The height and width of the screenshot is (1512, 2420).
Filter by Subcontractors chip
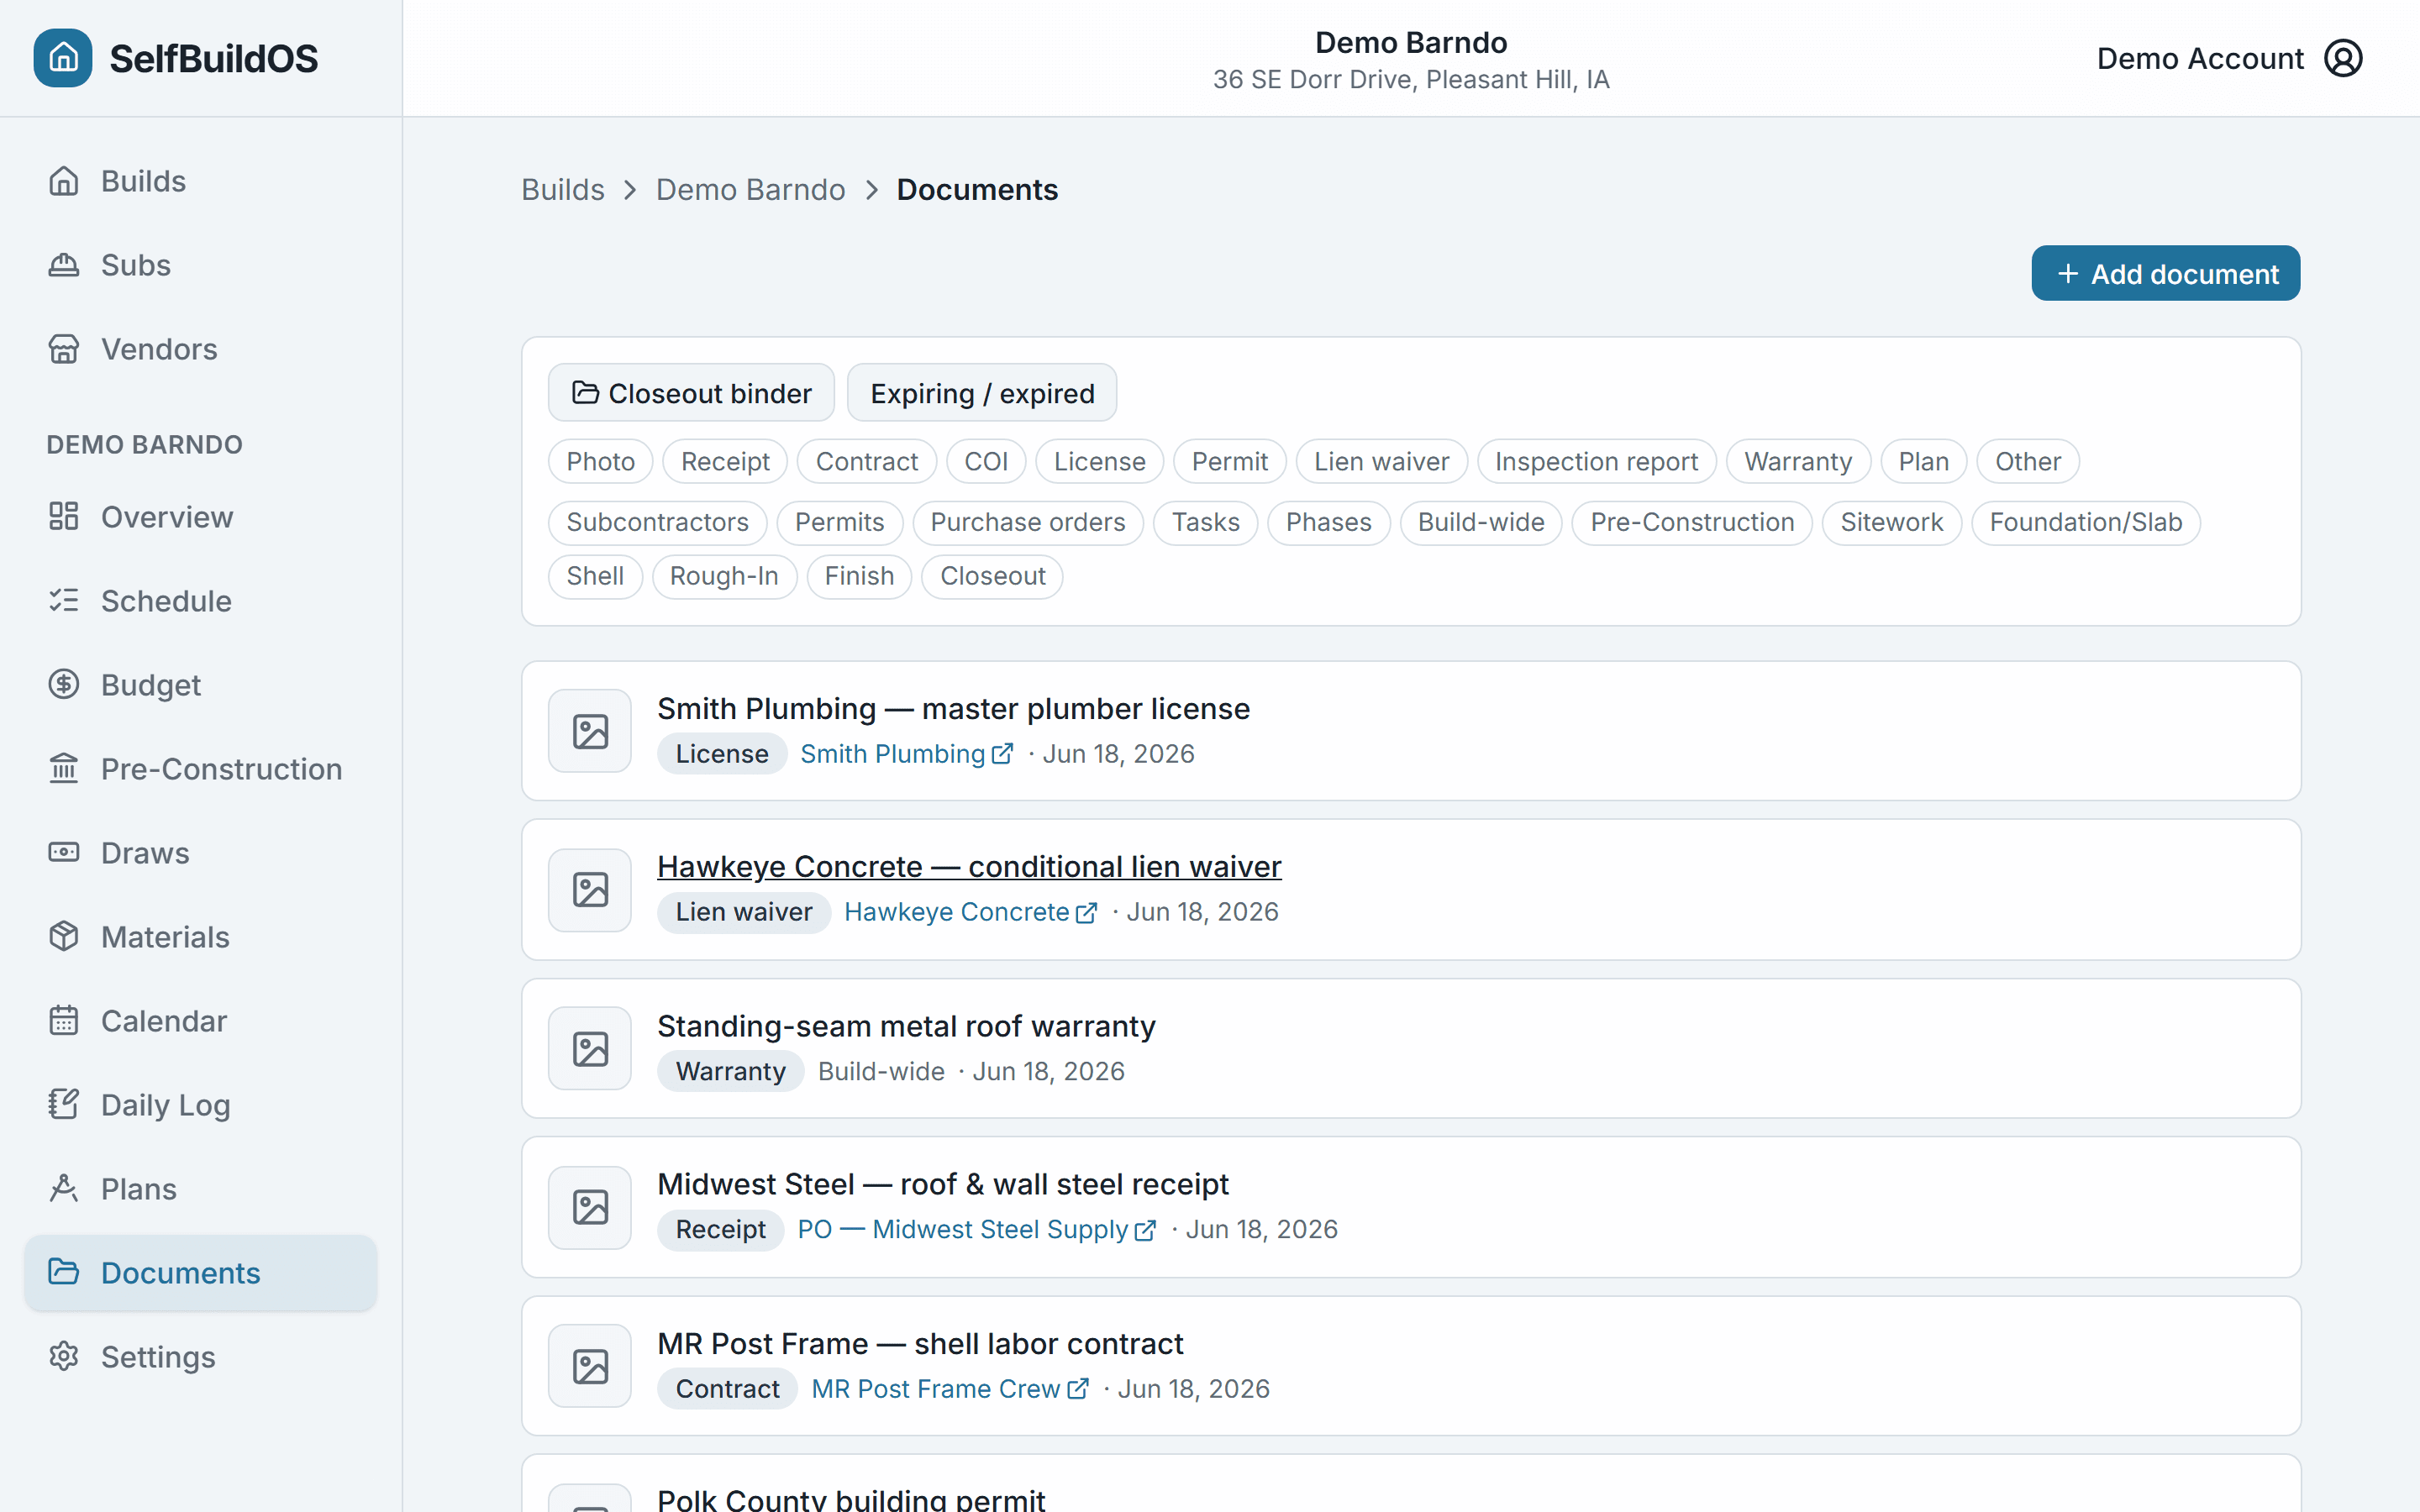tap(657, 522)
